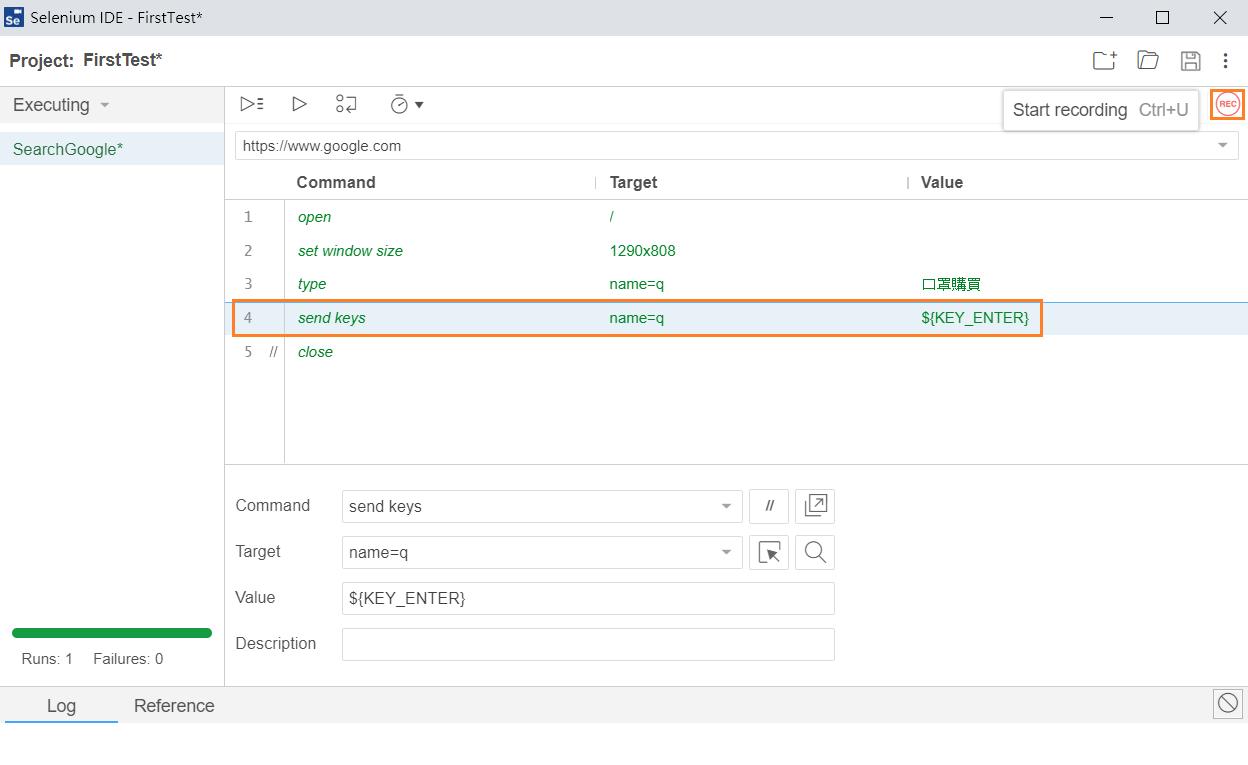
Task: Click the Failures: 0 counter
Action: (128, 659)
